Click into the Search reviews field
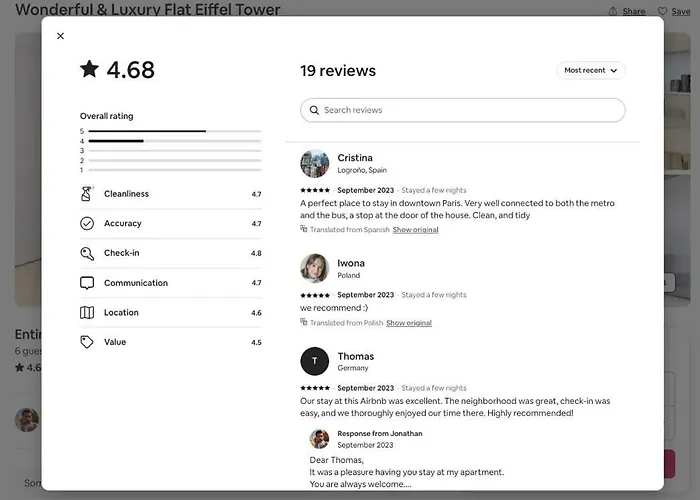 click(x=470, y=110)
